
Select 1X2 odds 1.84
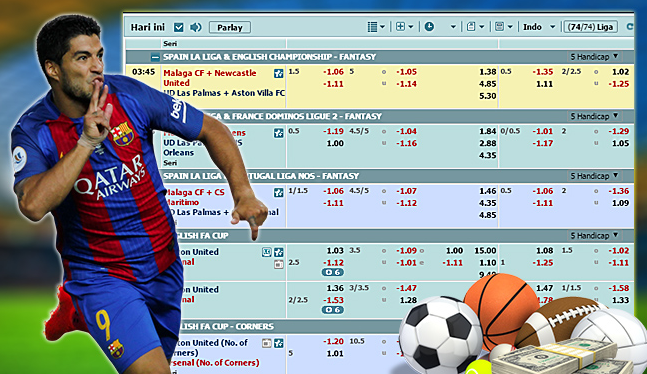pos(487,131)
